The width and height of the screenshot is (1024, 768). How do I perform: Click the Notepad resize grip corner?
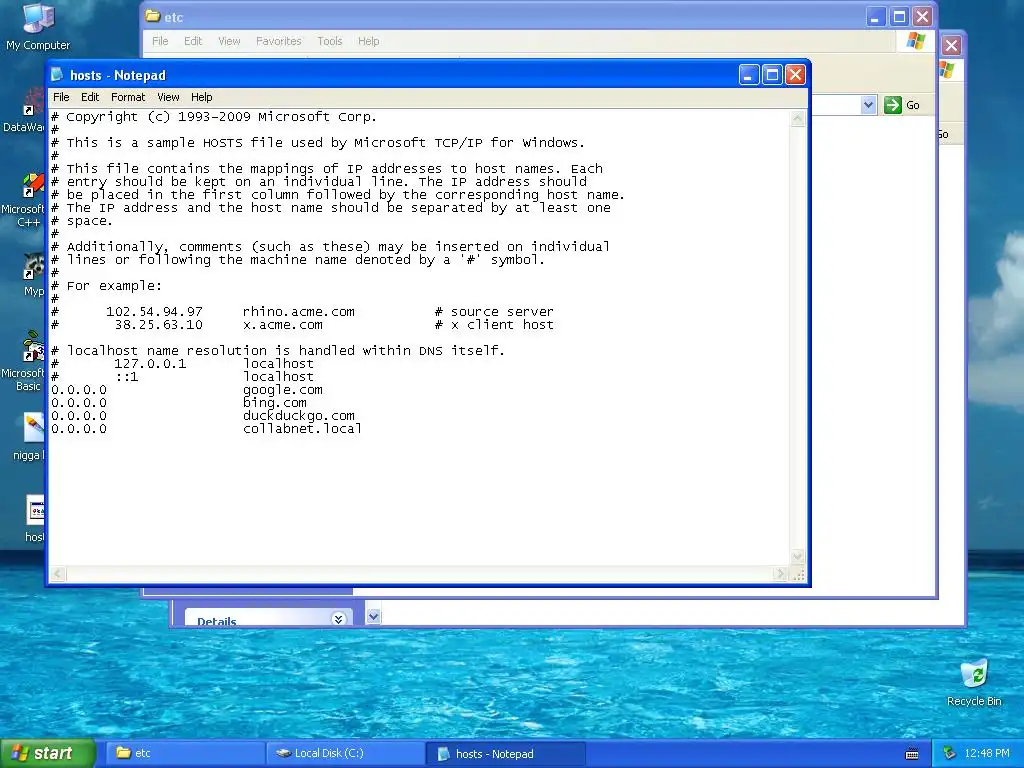[x=798, y=574]
